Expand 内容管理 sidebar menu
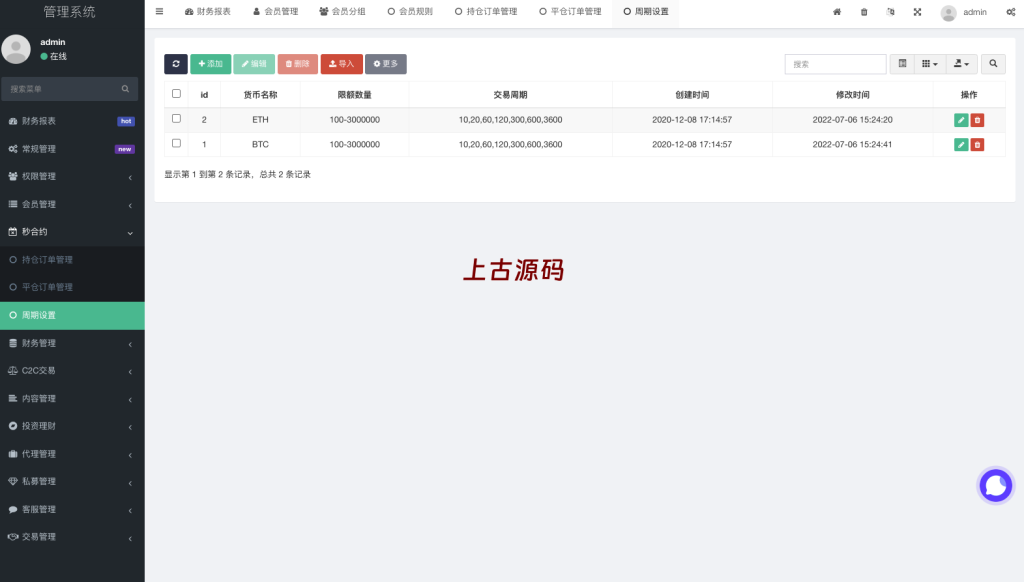Image resolution: width=1024 pixels, height=582 pixels. 72,398
